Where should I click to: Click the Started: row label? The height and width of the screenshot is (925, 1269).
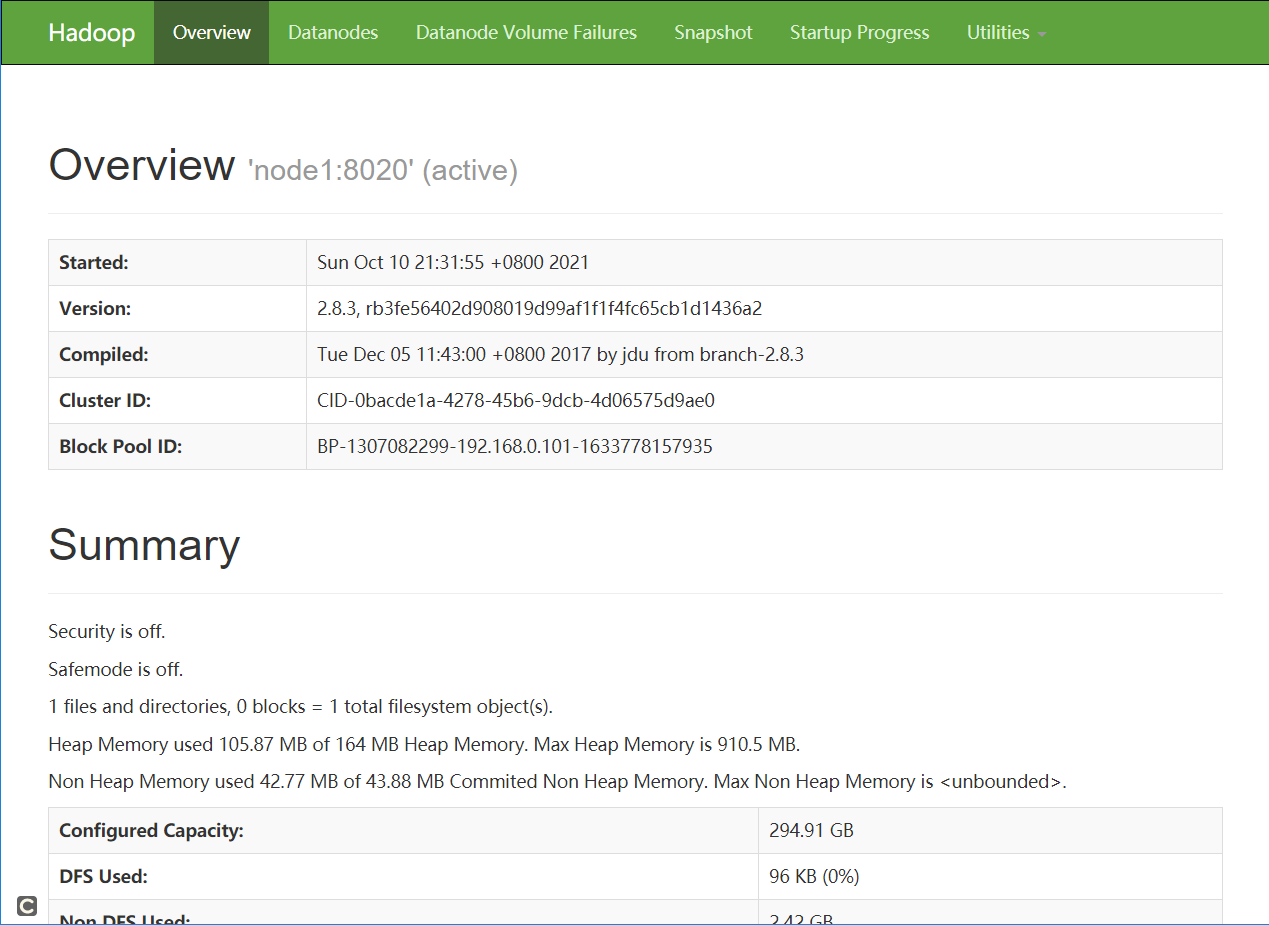tap(94, 263)
